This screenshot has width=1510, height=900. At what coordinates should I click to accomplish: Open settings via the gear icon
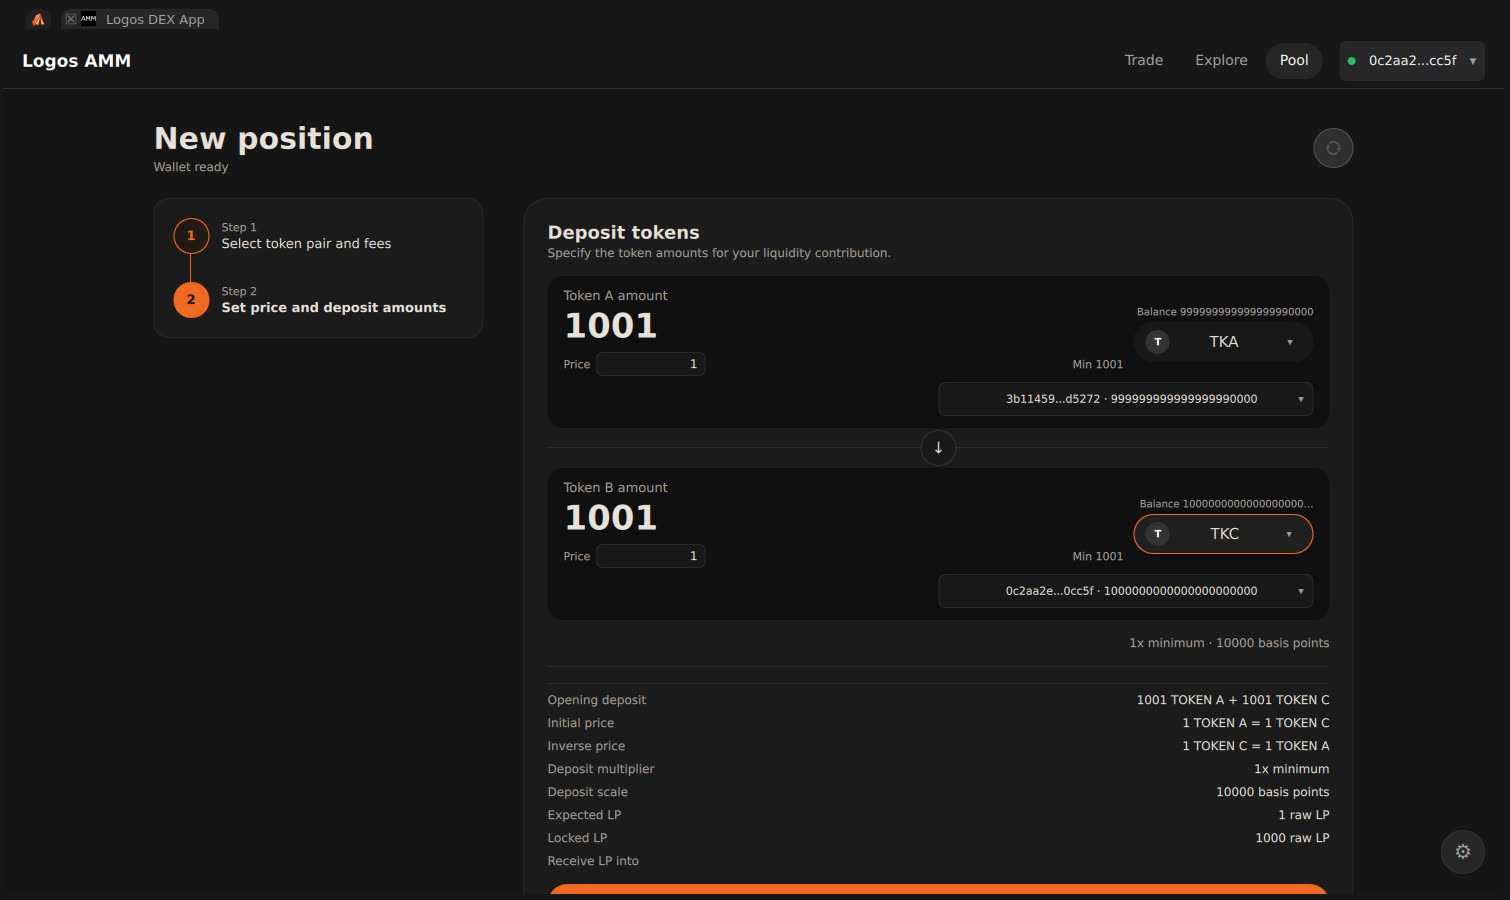click(x=1463, y=852)
